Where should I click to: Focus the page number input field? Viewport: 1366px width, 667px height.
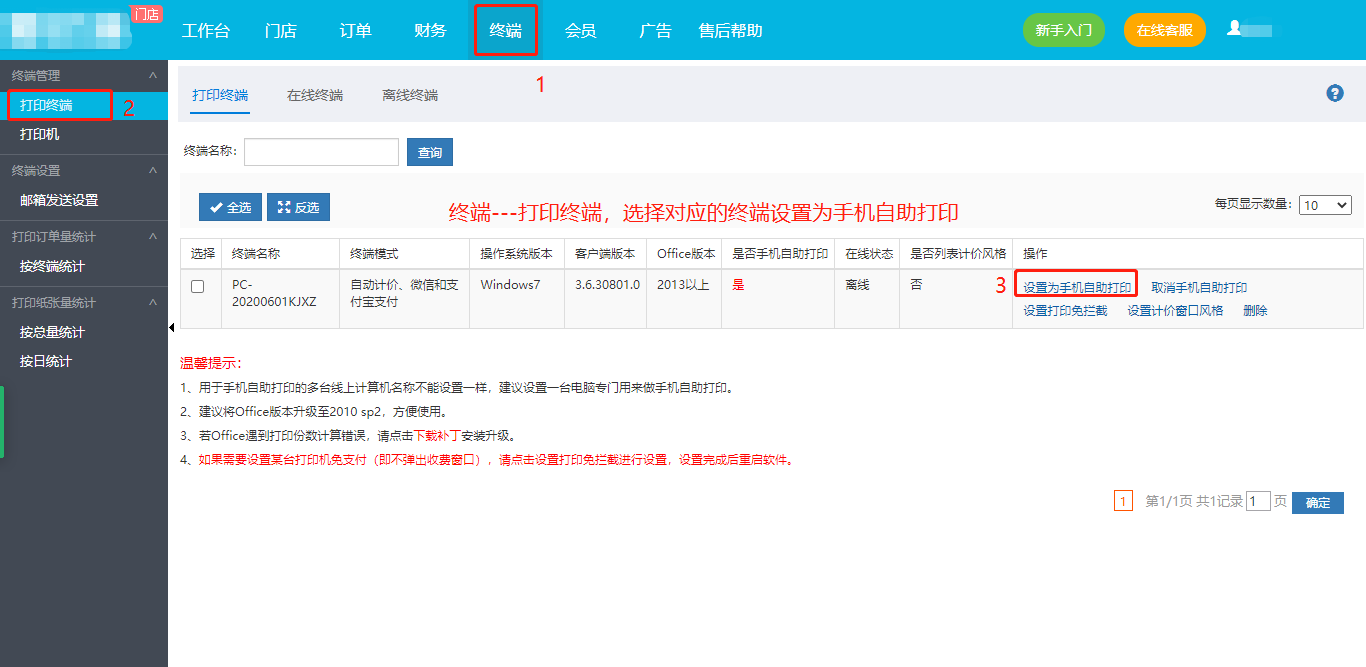[1258, 502]
